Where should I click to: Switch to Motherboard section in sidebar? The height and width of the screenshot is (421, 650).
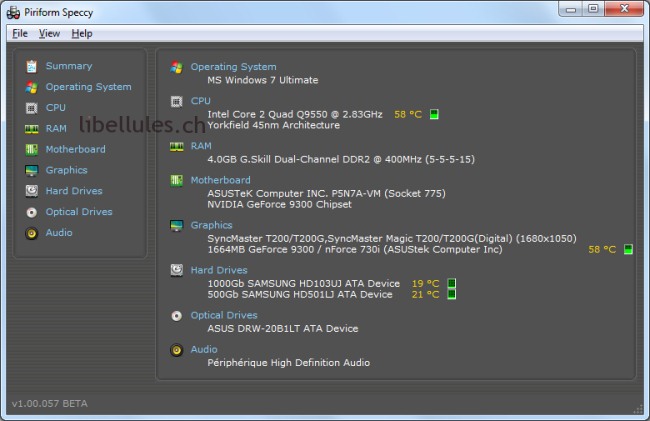(75, 150)
